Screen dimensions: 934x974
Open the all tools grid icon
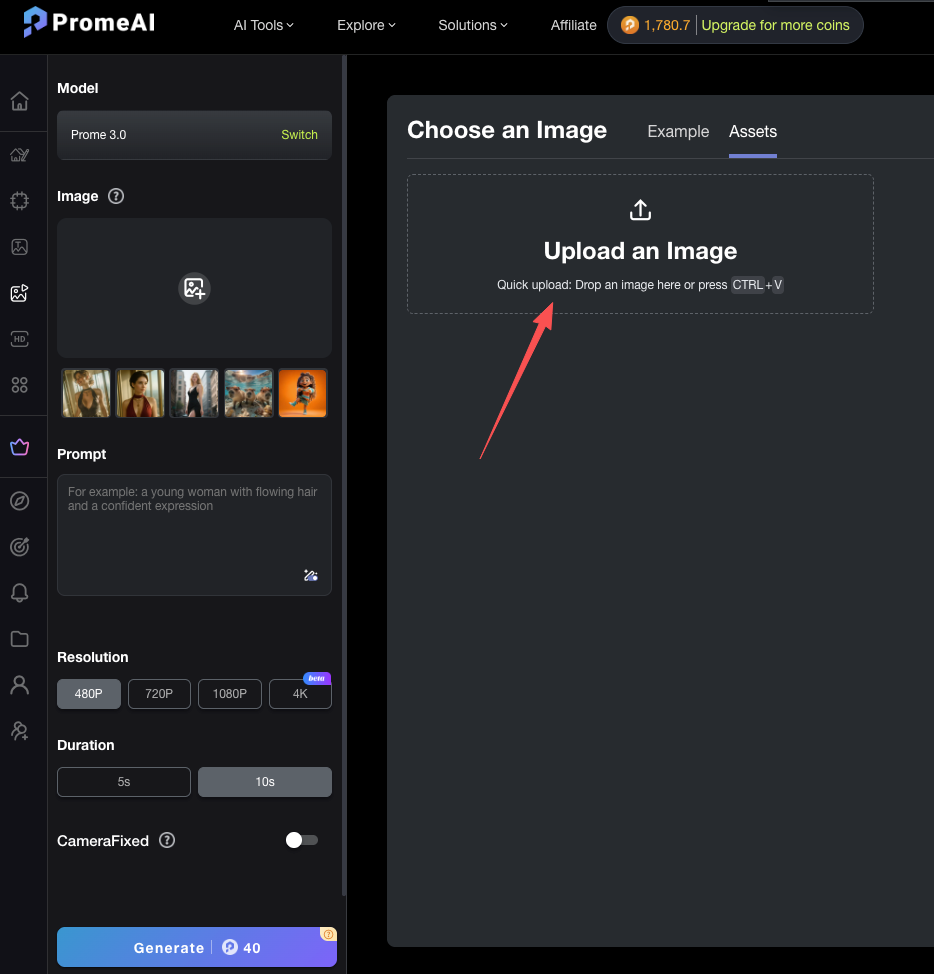(x=19, y=385)
